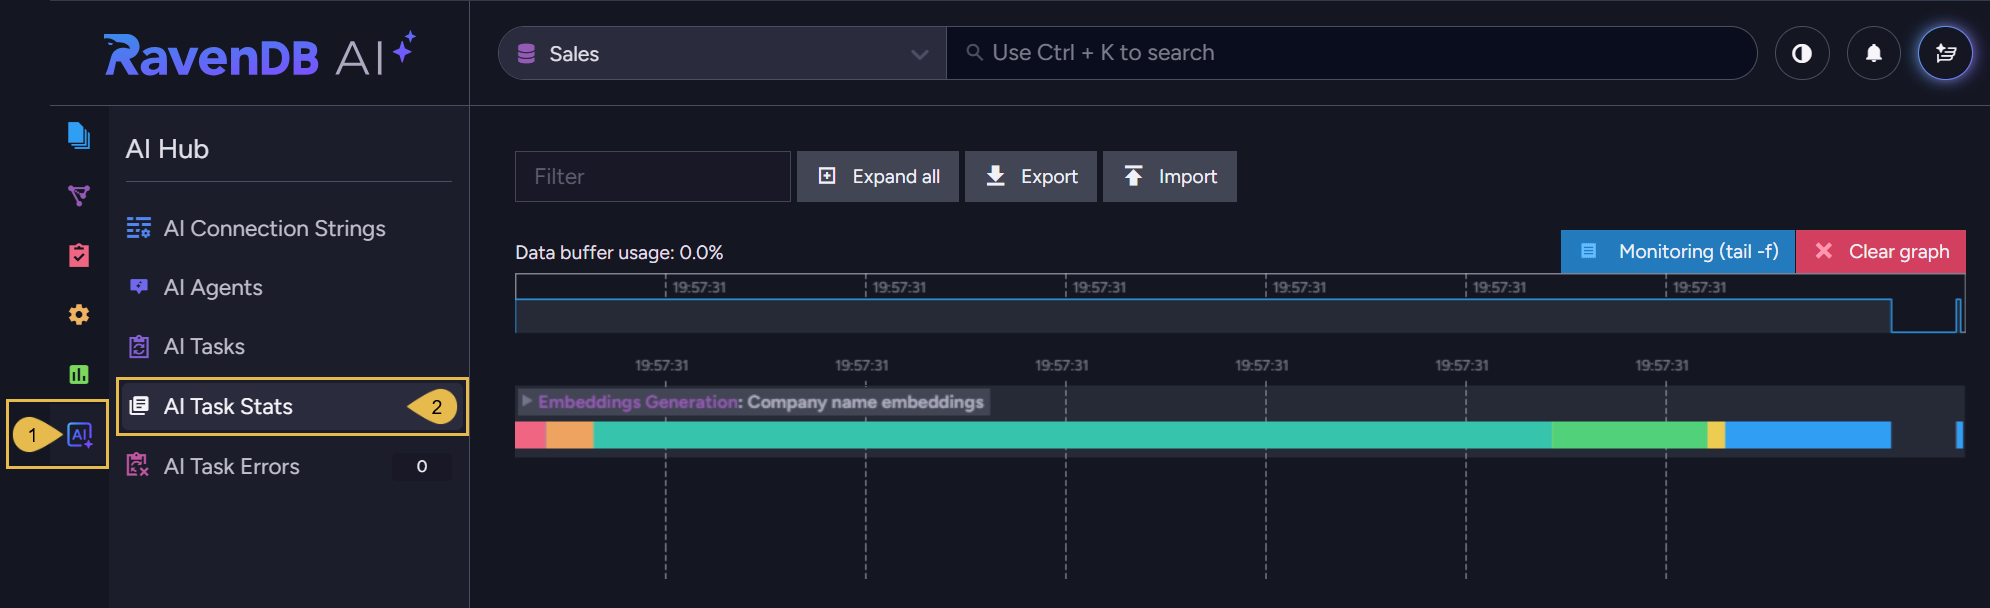1990x608 pixels.
Task: Click the pink segment of the timeline bar
Action: pos(530,435)
